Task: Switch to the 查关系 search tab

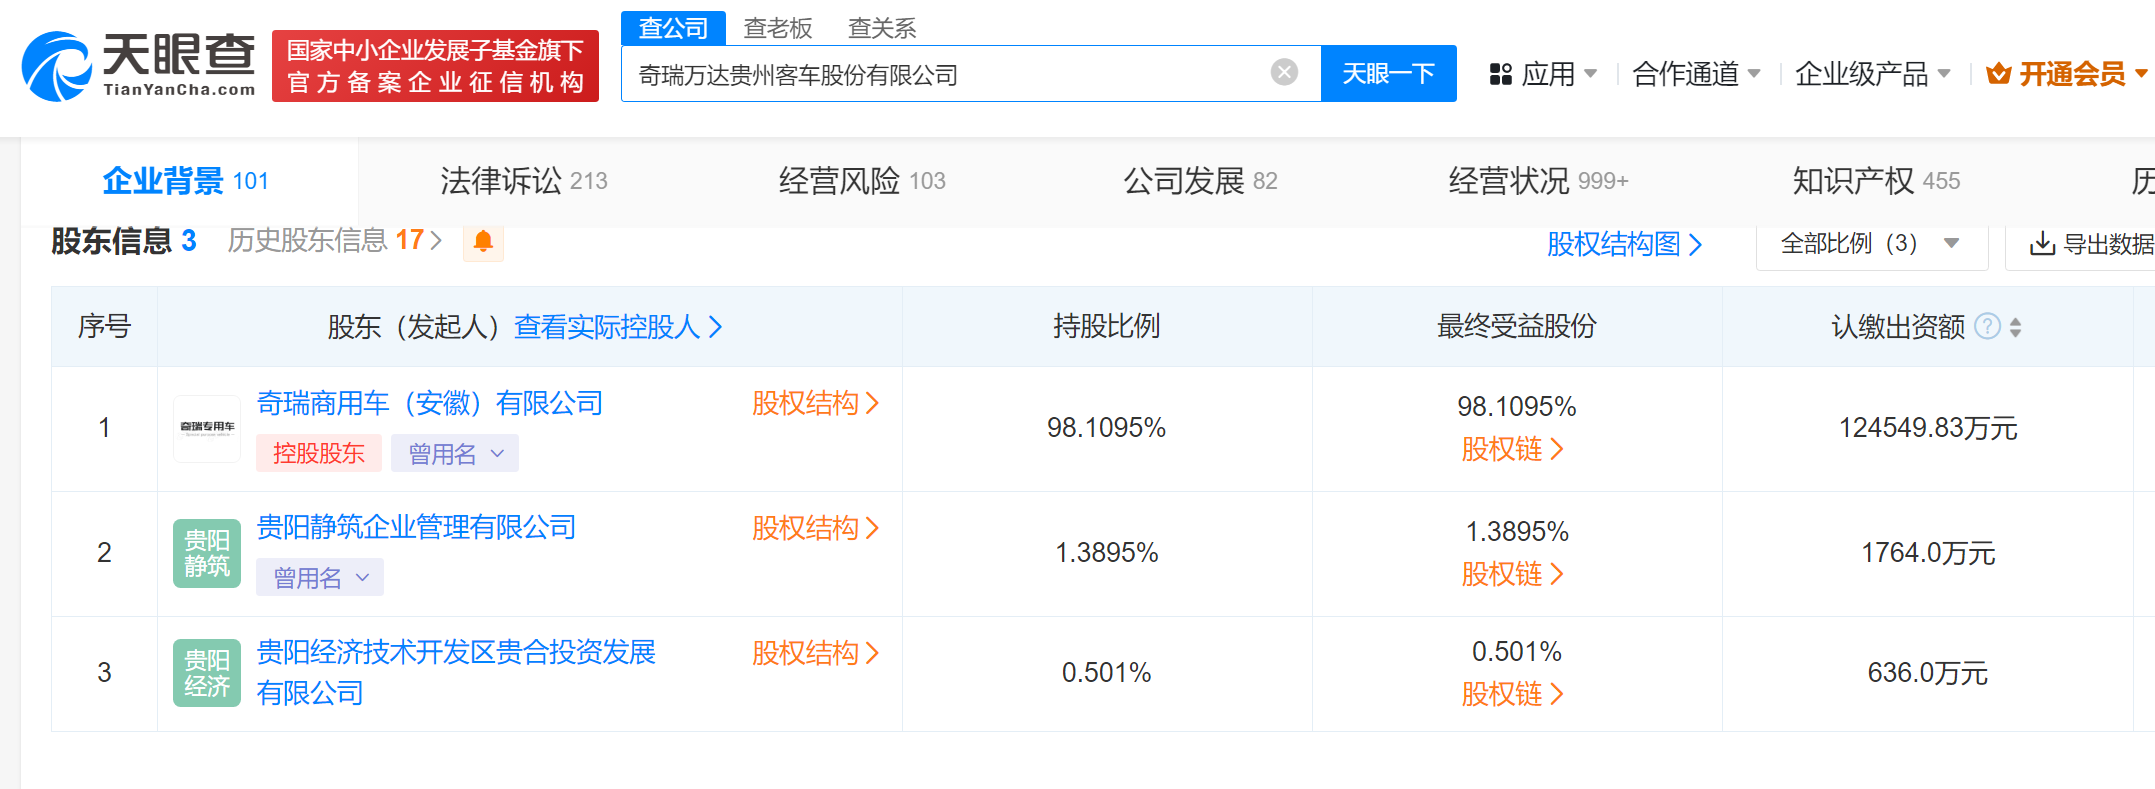Action: click(881, 28)
